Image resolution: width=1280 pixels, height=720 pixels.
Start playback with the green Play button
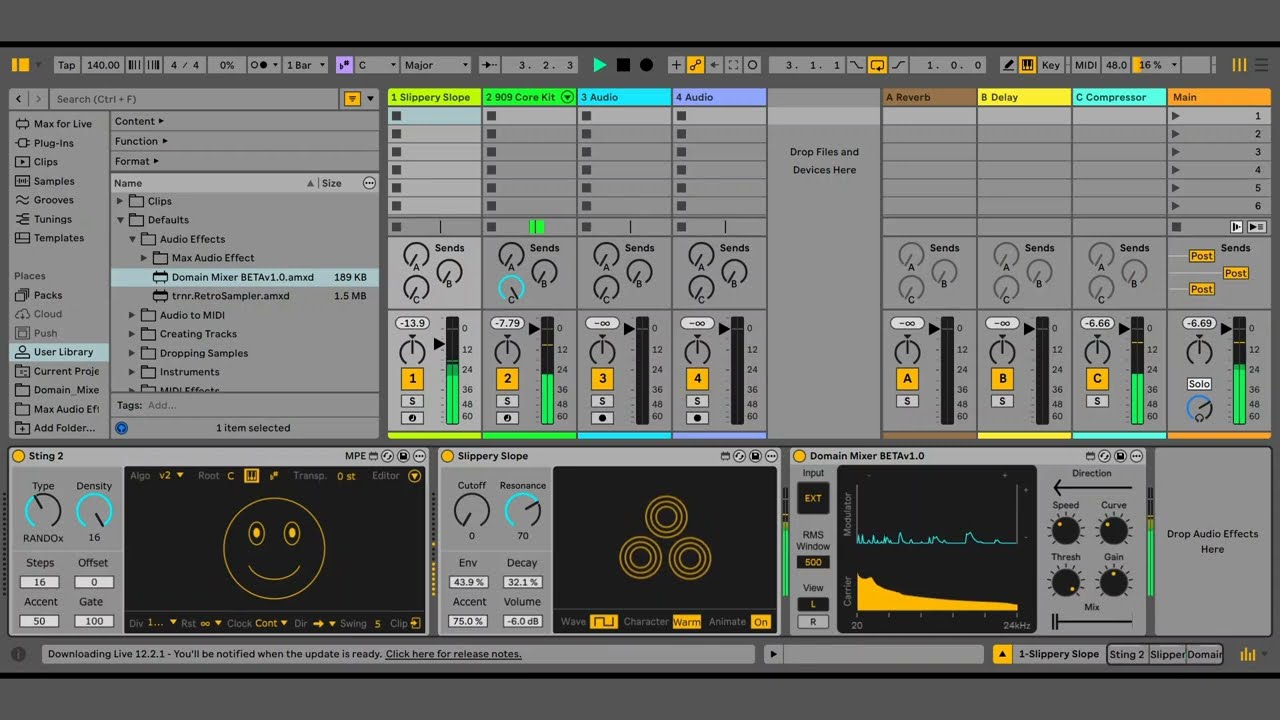click(x=600, y=65)
